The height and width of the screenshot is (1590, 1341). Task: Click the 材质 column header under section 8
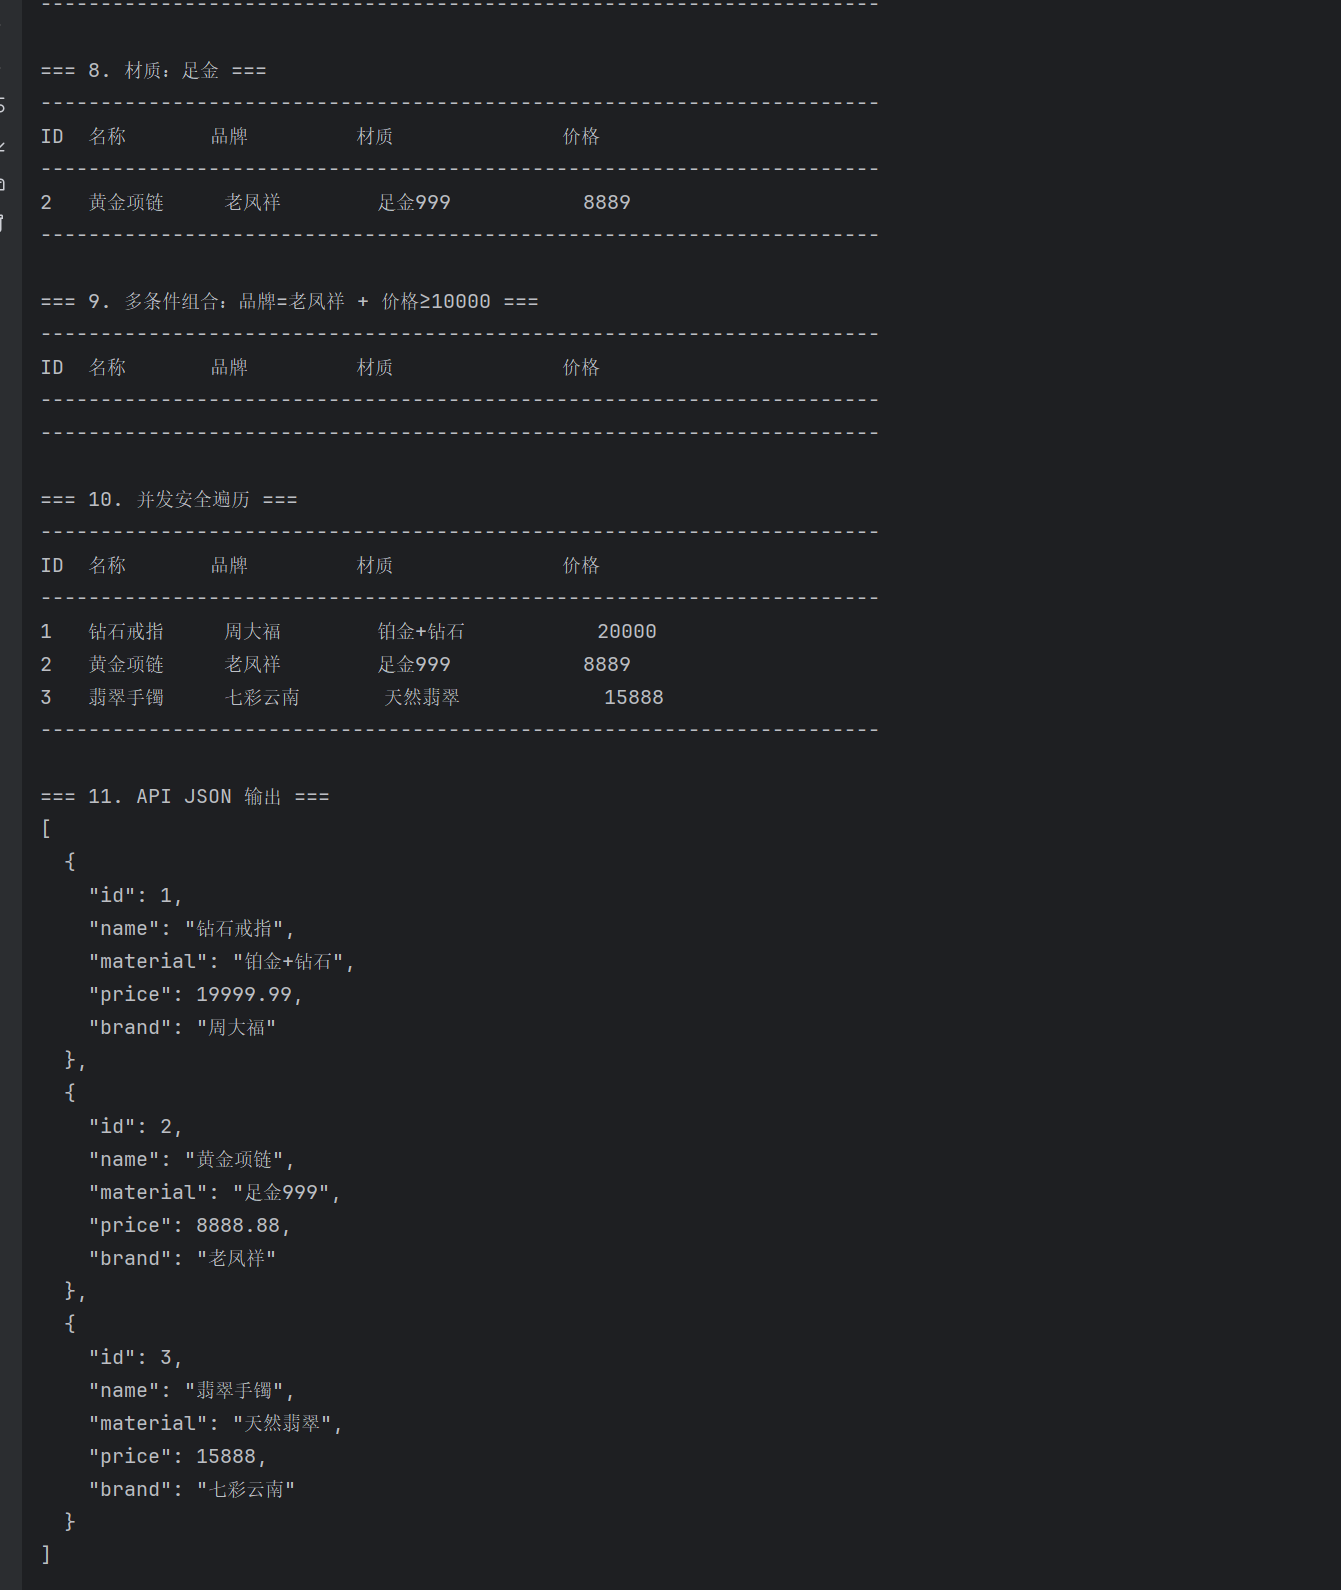[375, 137]
